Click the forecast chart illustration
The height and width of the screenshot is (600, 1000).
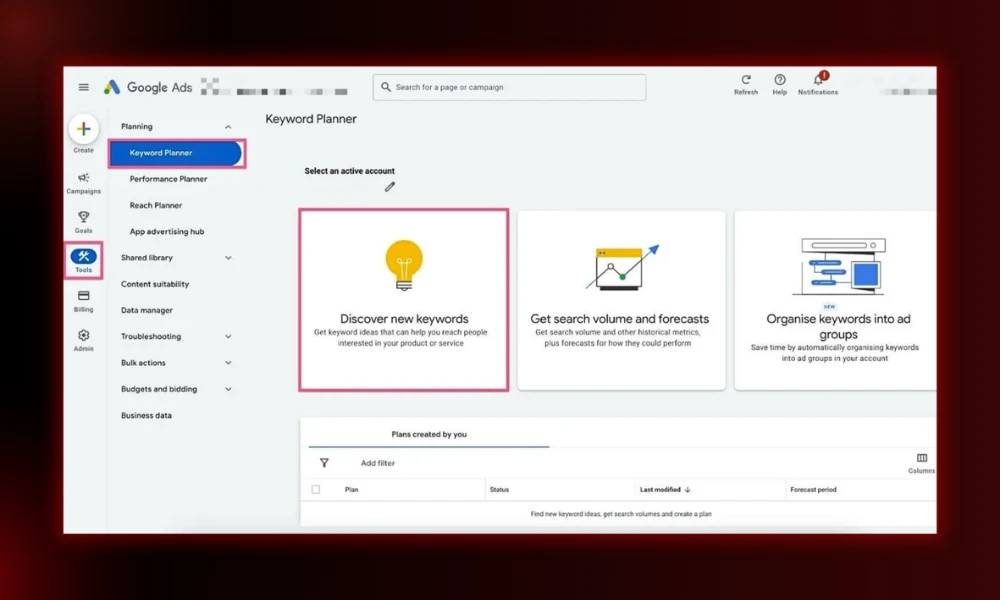click(x=622, y=267)
